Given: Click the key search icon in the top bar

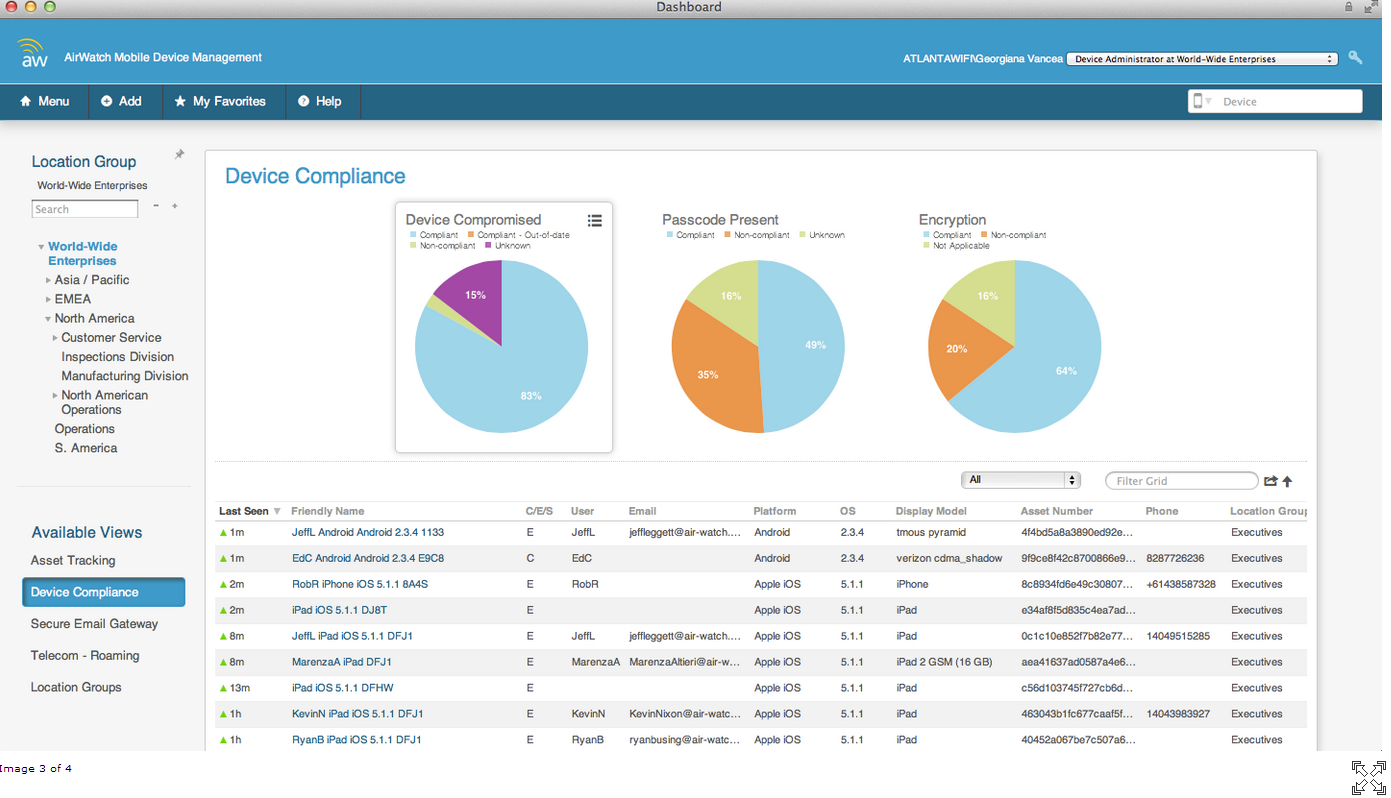Looking at the screenshot, I should [1355, 57].
